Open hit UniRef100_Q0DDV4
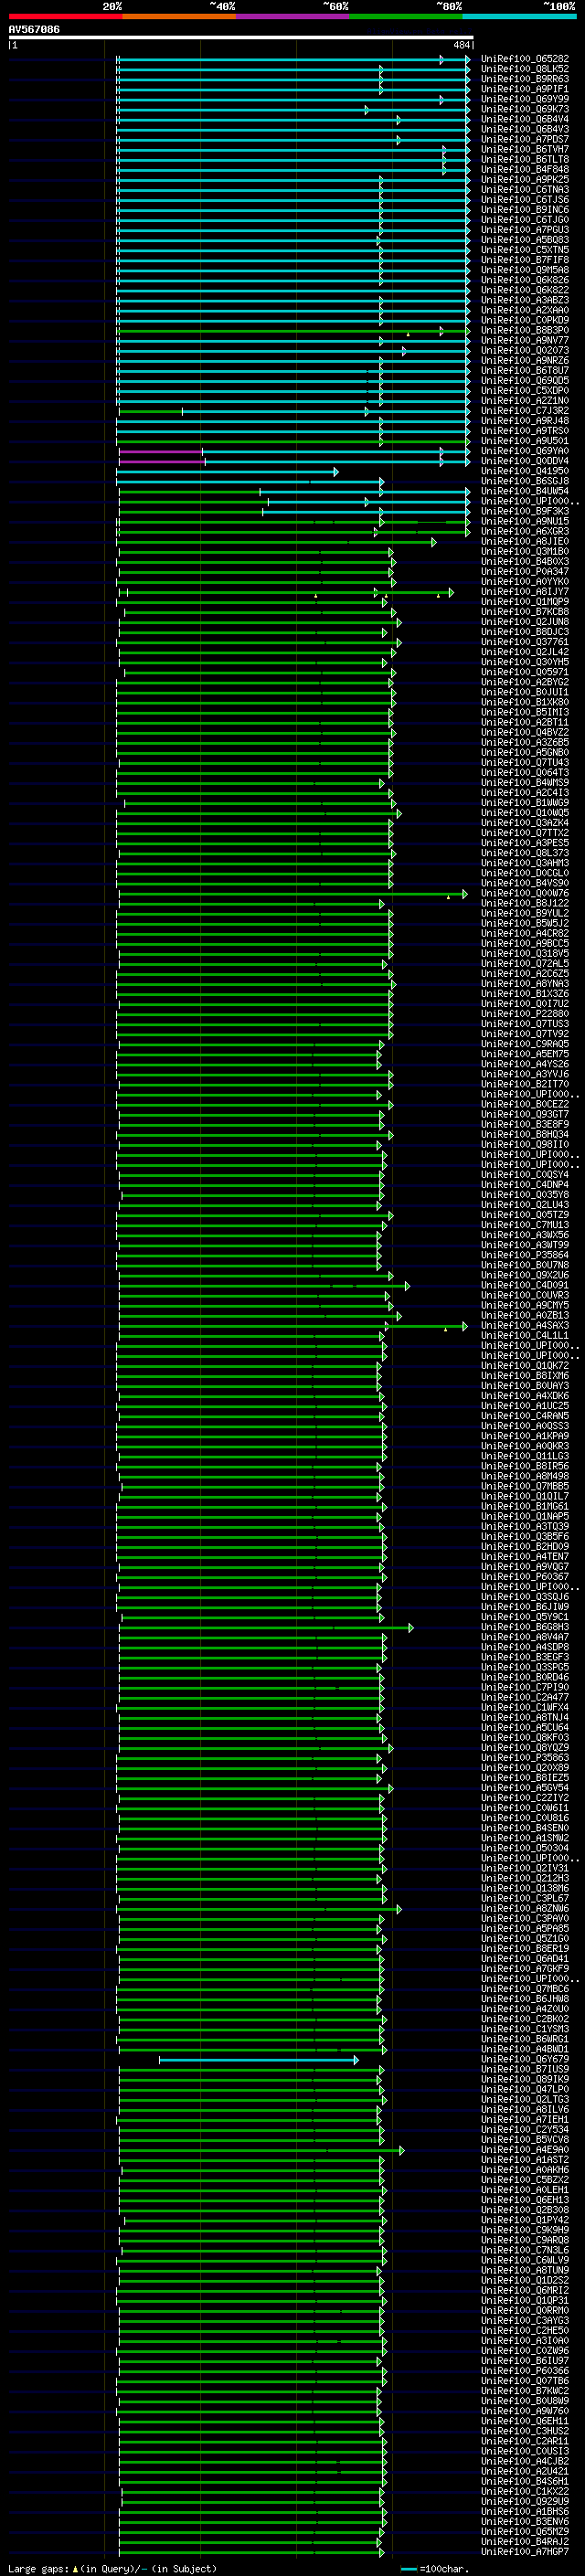585x2576 pixels. 525,461
